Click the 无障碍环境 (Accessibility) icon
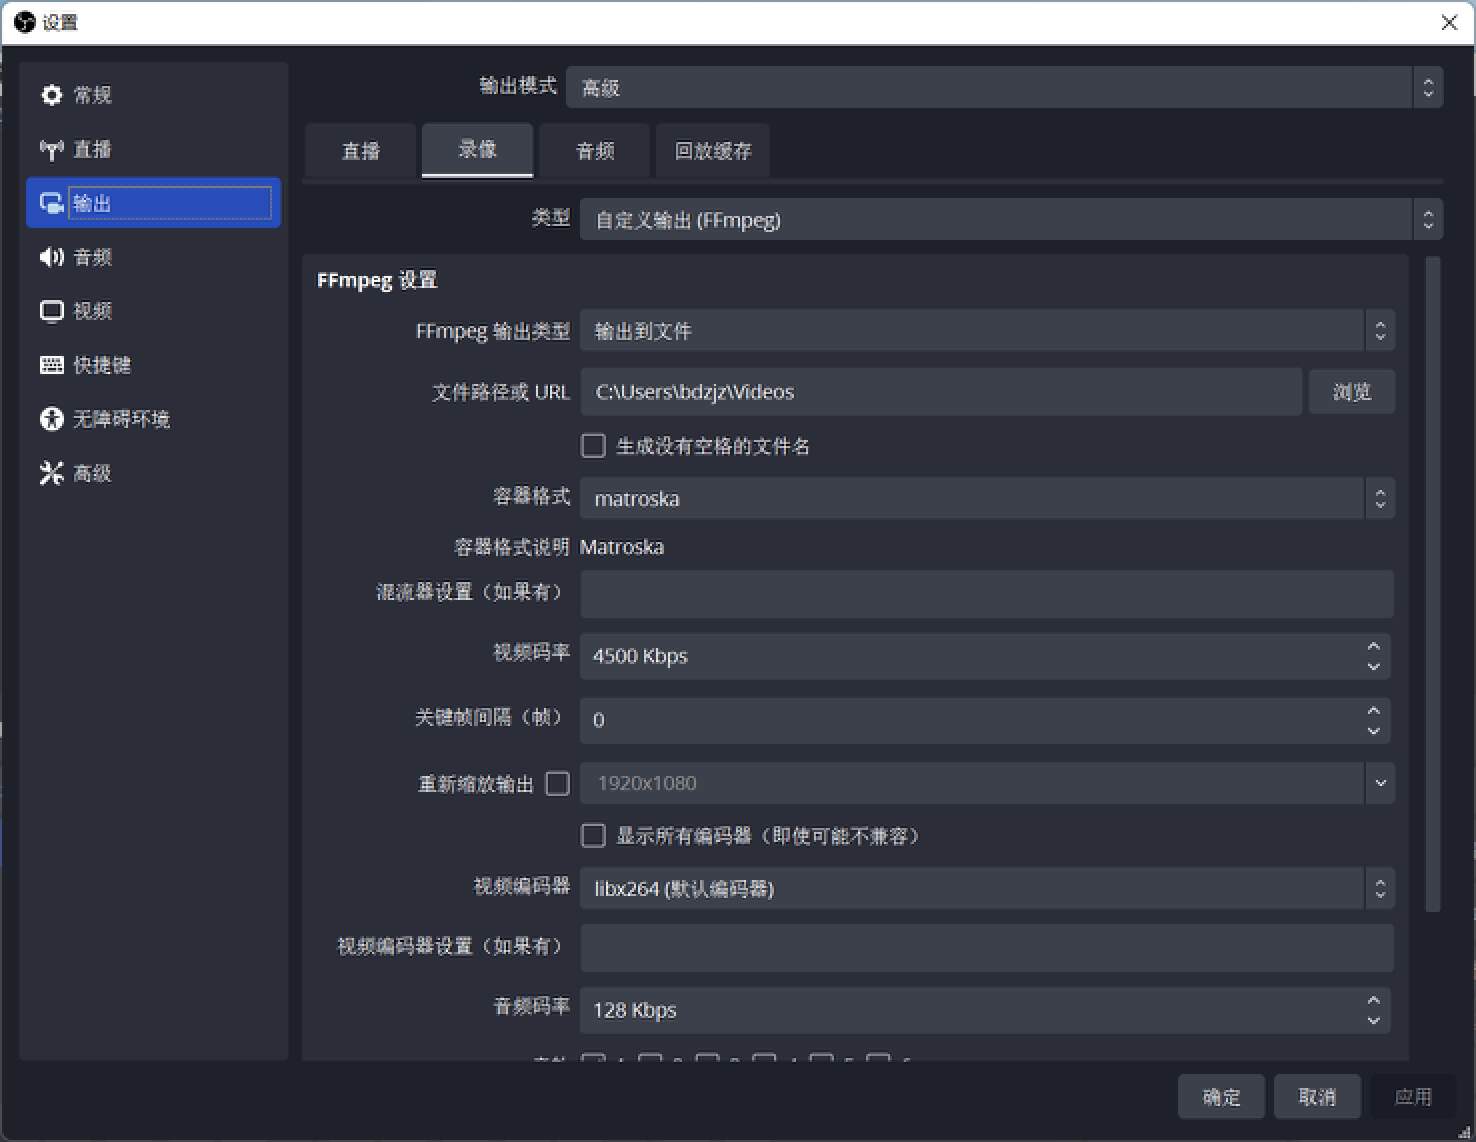1476x1142 pixels. pyautogui.click(x=51, y=418)
